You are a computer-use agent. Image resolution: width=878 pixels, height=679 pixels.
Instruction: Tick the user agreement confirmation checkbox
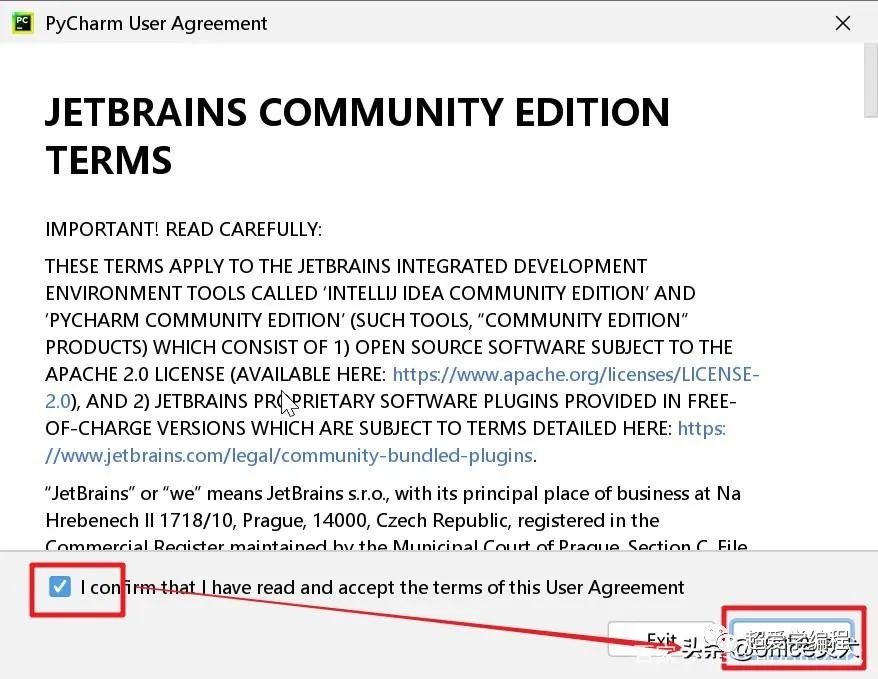(59, 587)
